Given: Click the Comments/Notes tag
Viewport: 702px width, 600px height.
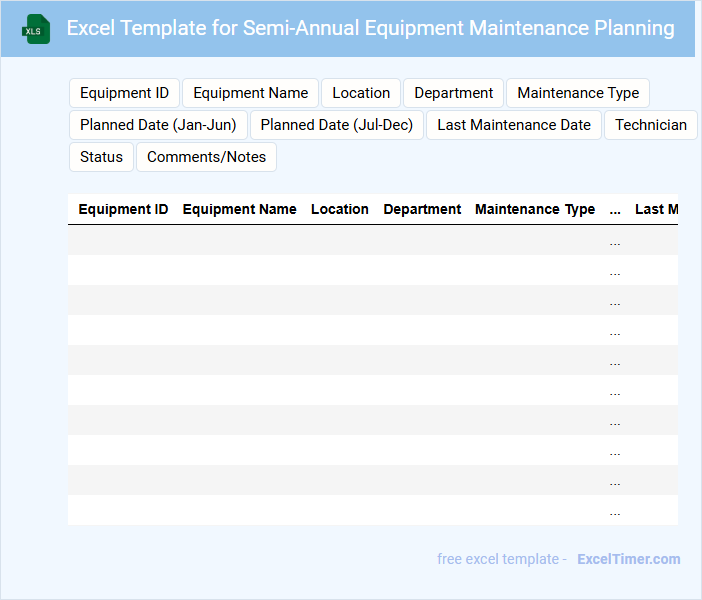Looking at the screenshot, I should (x=206, y=157).
